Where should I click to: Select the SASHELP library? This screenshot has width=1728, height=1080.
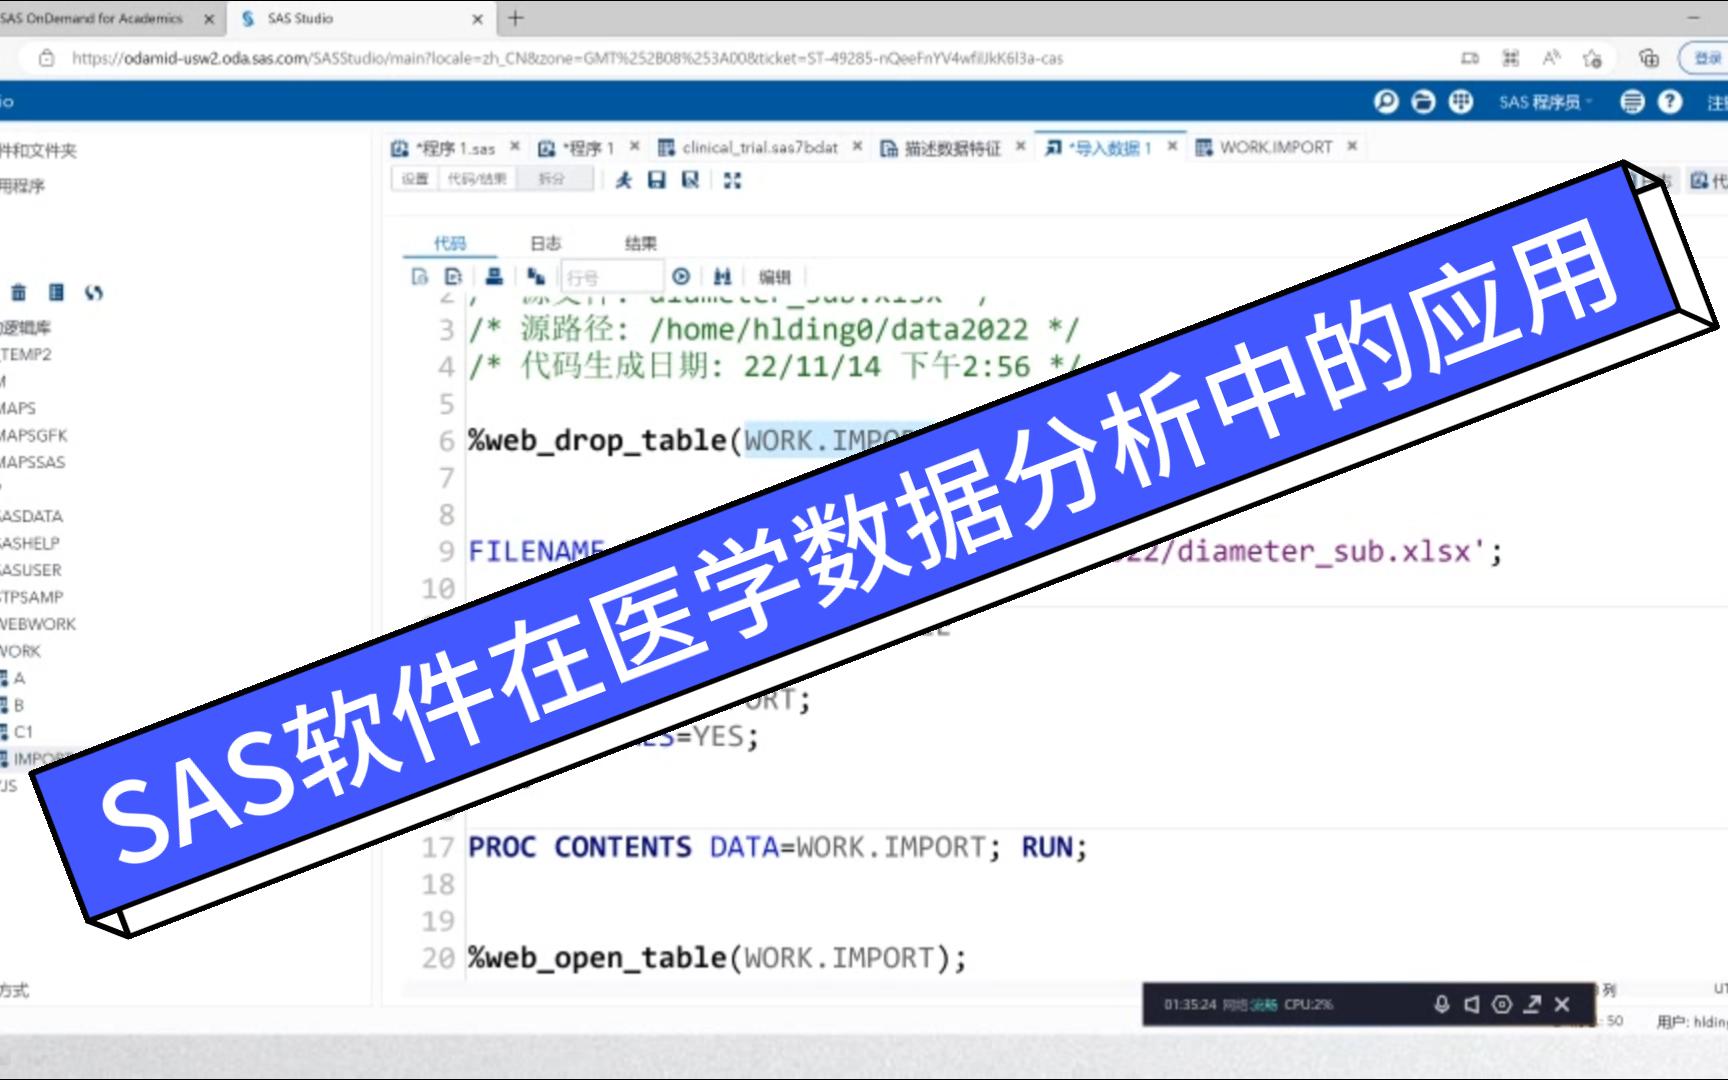(30, 543)
